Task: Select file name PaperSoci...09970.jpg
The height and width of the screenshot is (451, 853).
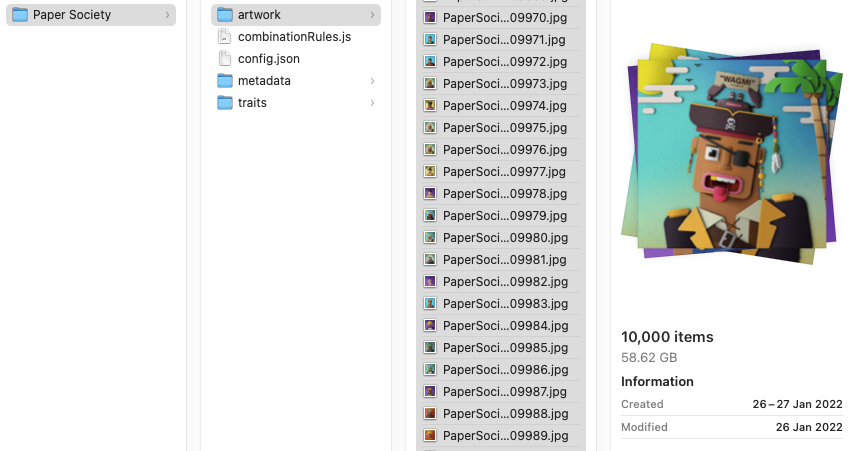Action: (505, 17)
